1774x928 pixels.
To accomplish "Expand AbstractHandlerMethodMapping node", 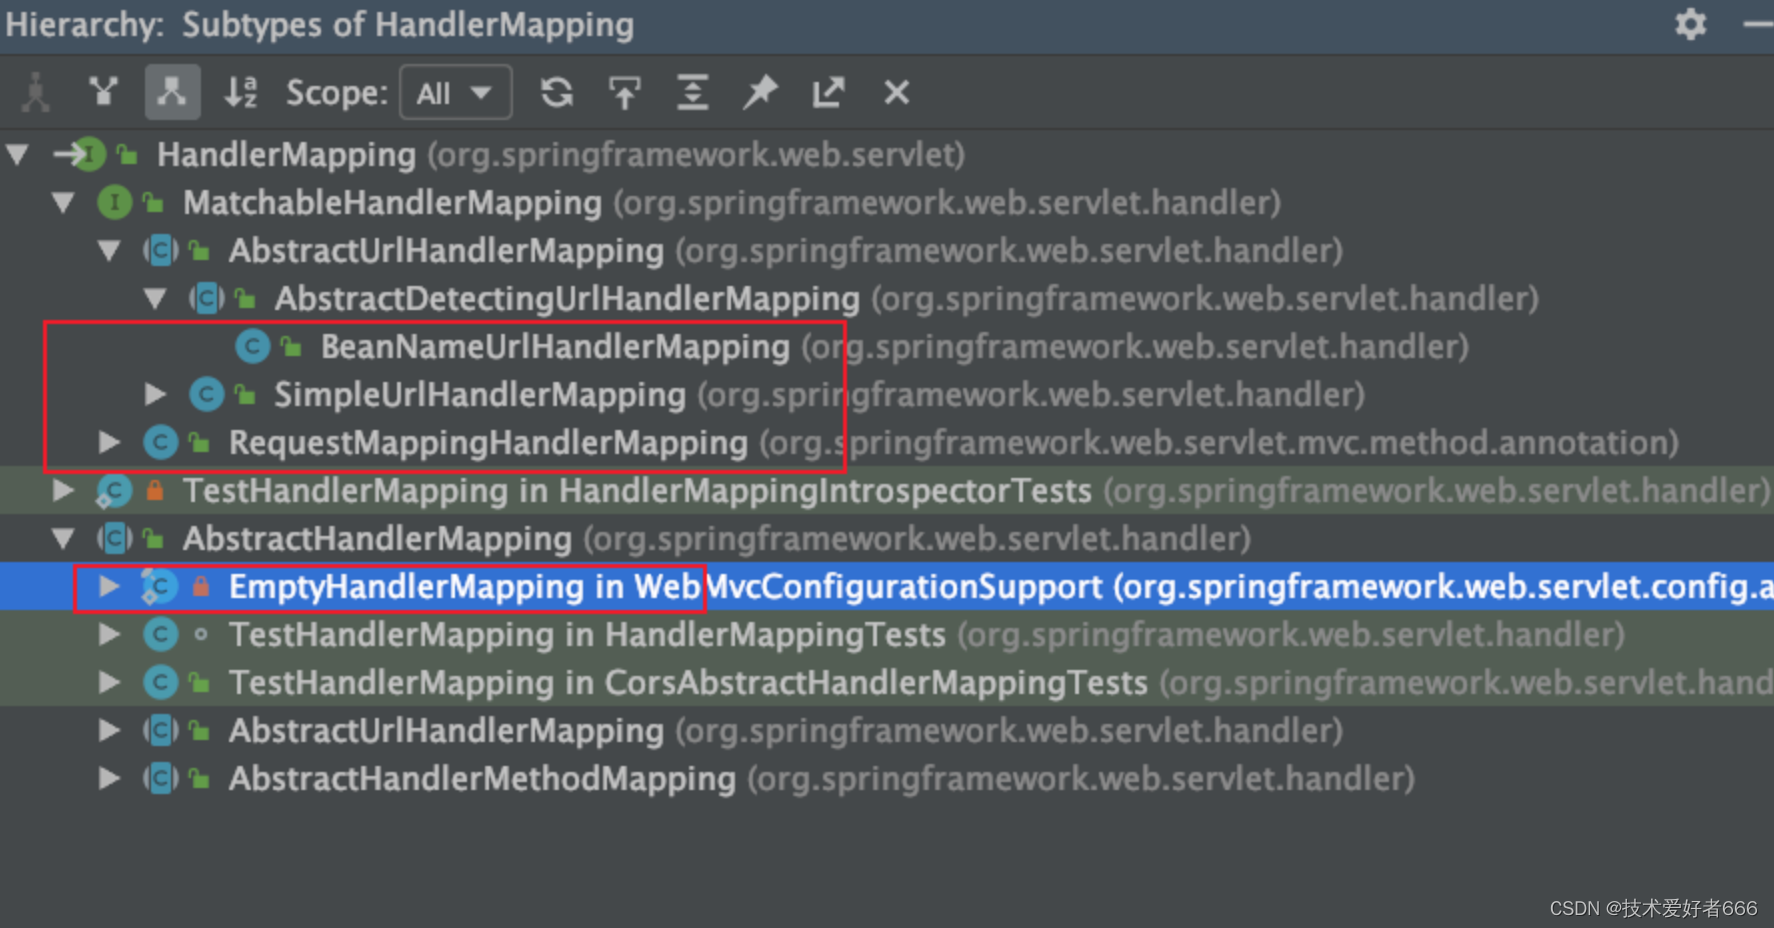I will coord(109,779).
